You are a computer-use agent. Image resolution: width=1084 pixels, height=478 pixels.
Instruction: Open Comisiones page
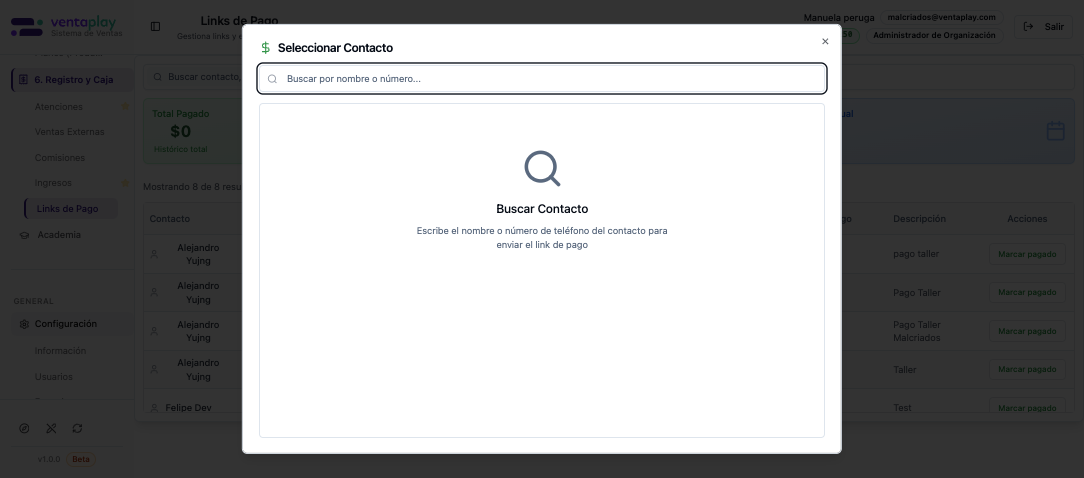click(59, 158)
